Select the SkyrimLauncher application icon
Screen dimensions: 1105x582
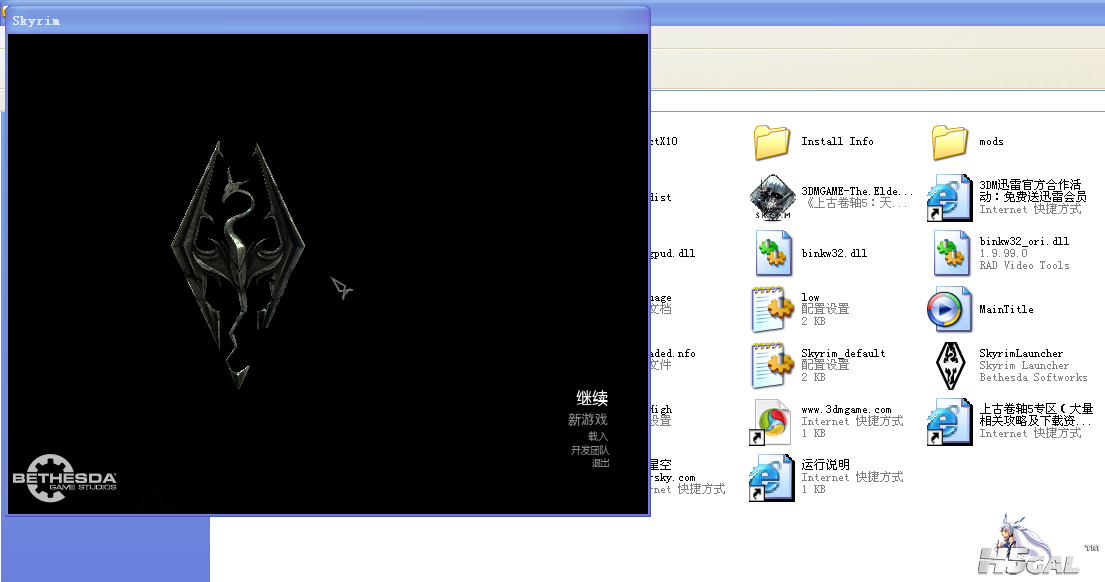click(x=950, y=365)
